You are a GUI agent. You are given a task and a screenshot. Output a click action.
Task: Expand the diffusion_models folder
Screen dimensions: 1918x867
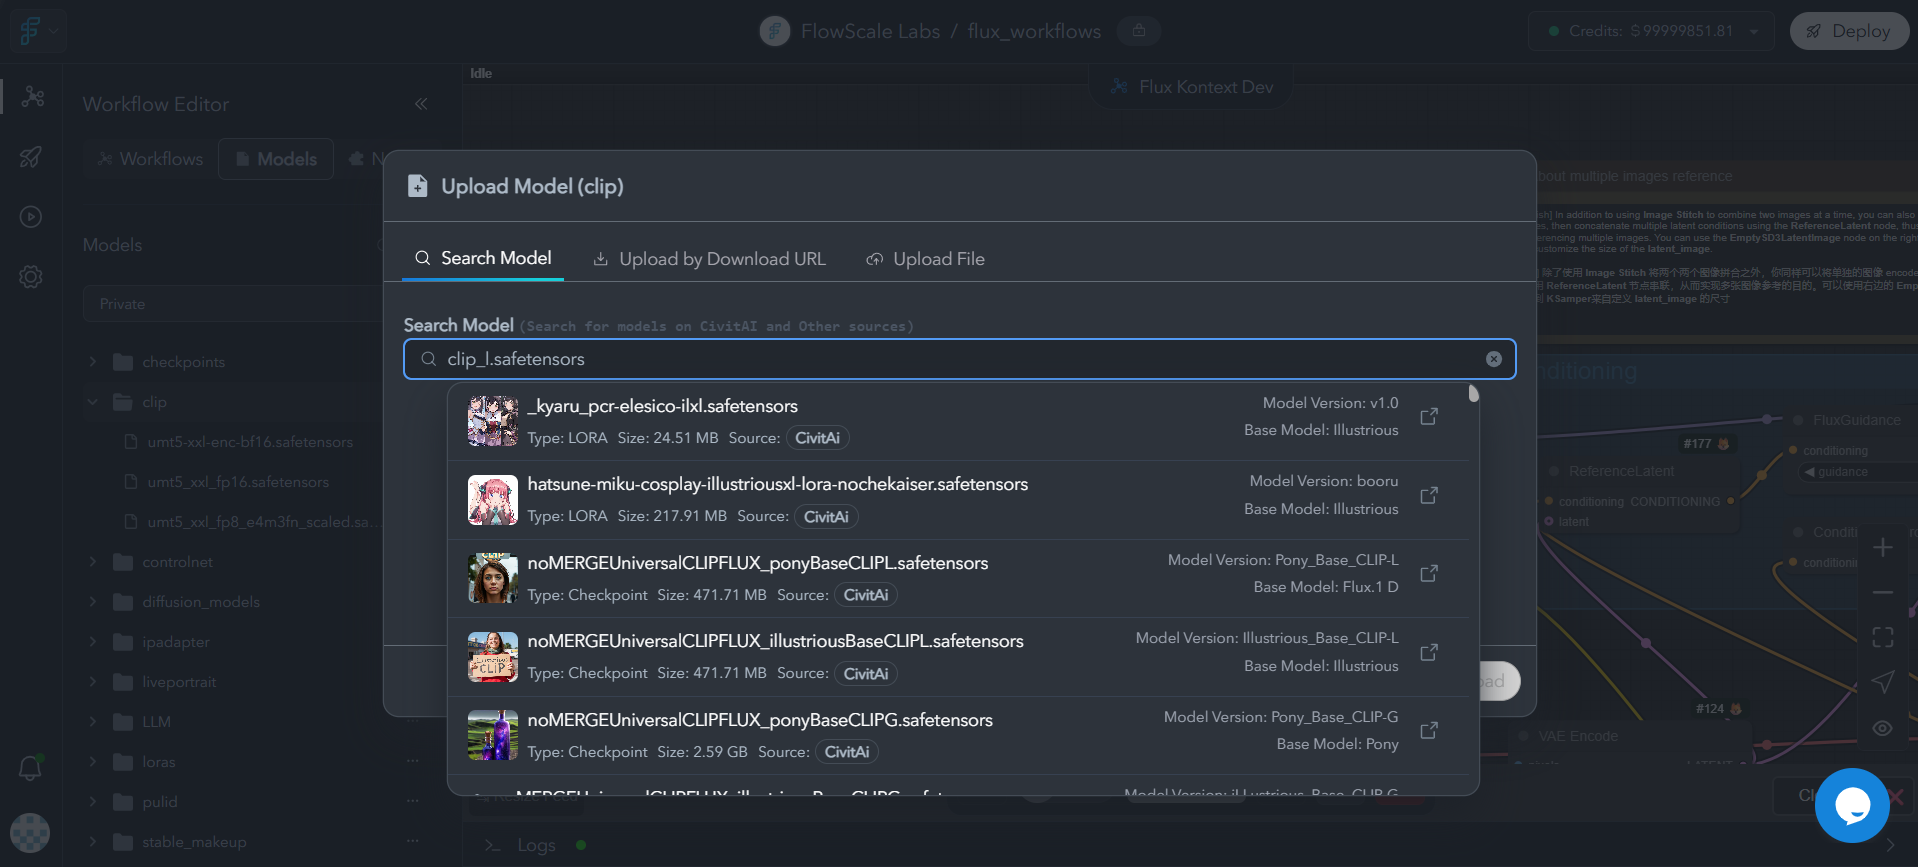(x=93, y=602)
